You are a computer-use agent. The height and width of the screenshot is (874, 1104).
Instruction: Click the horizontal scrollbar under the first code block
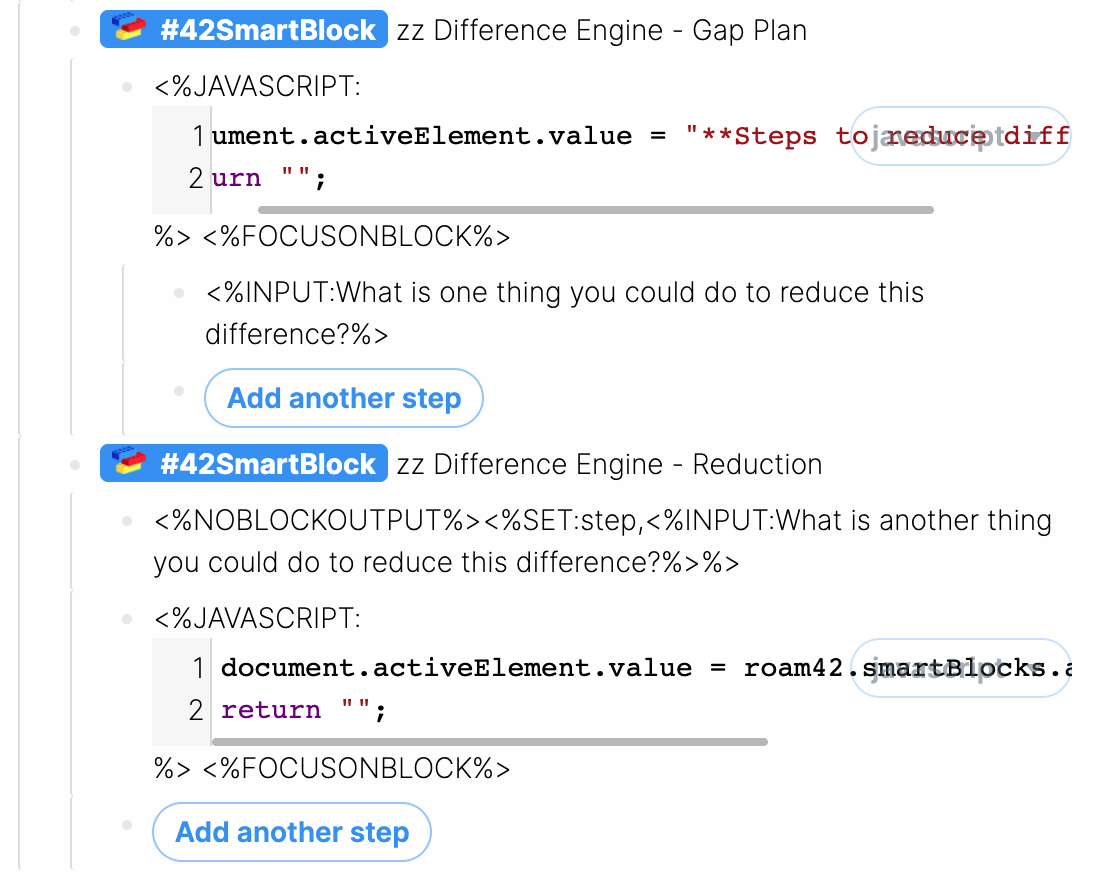coord(595,210)
